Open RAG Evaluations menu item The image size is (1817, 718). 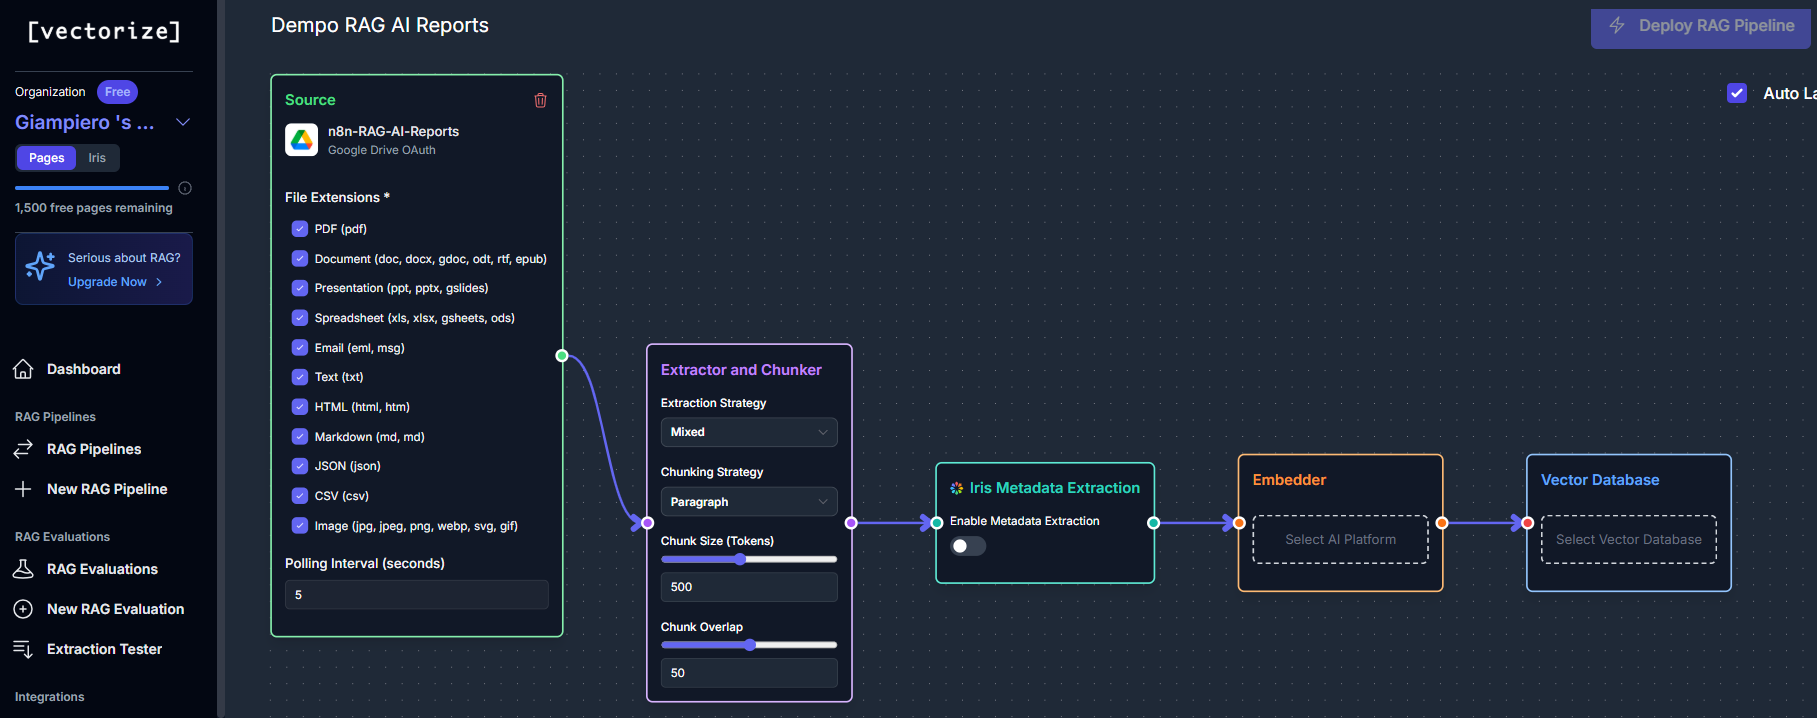(x=102, y=569)
